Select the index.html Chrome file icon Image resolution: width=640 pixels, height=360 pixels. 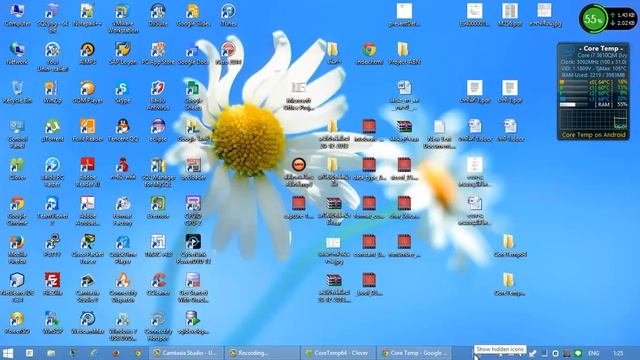[369, 53]
